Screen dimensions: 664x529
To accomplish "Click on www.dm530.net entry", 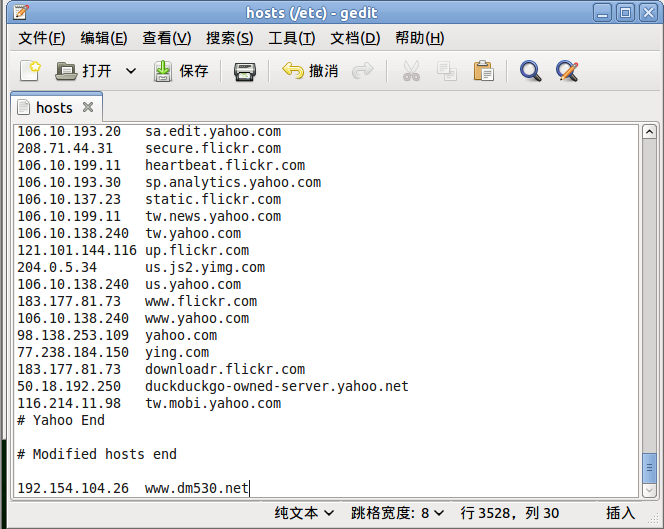I will (196, 488).
